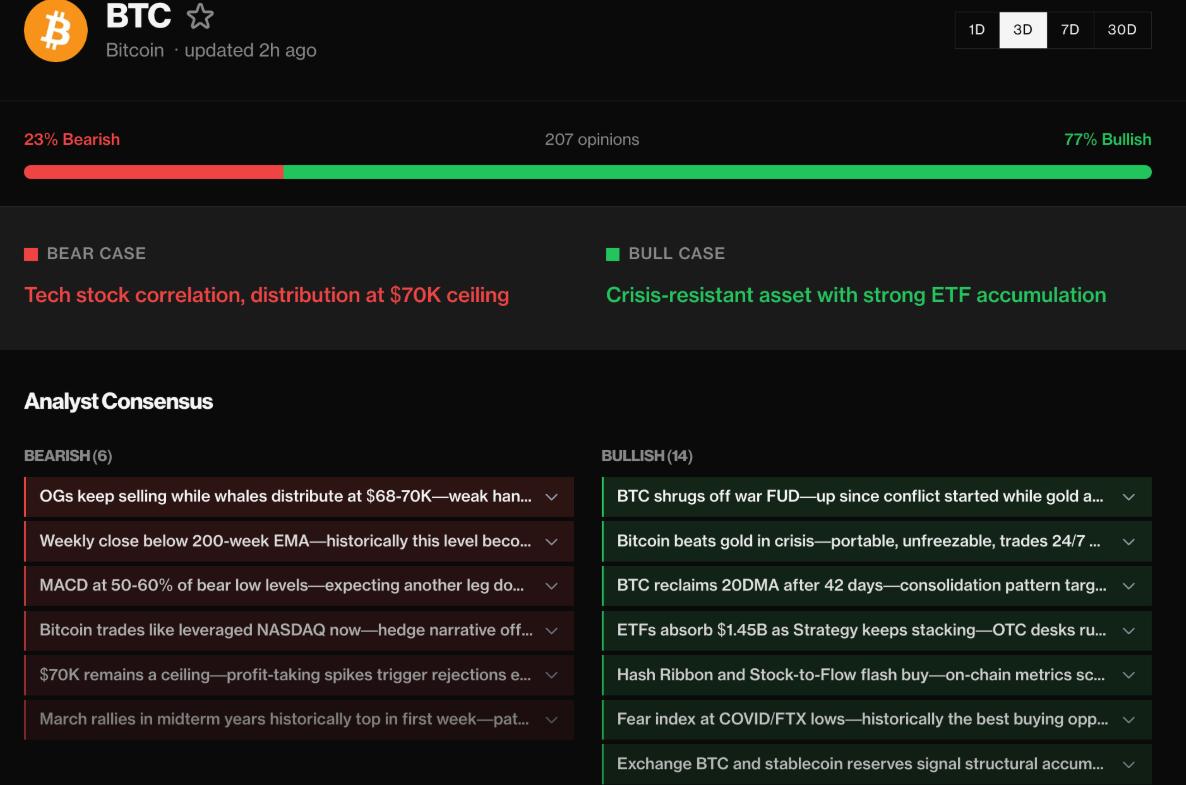
Task: Select the 1D timeframe
Action: (x=976, y=30)
